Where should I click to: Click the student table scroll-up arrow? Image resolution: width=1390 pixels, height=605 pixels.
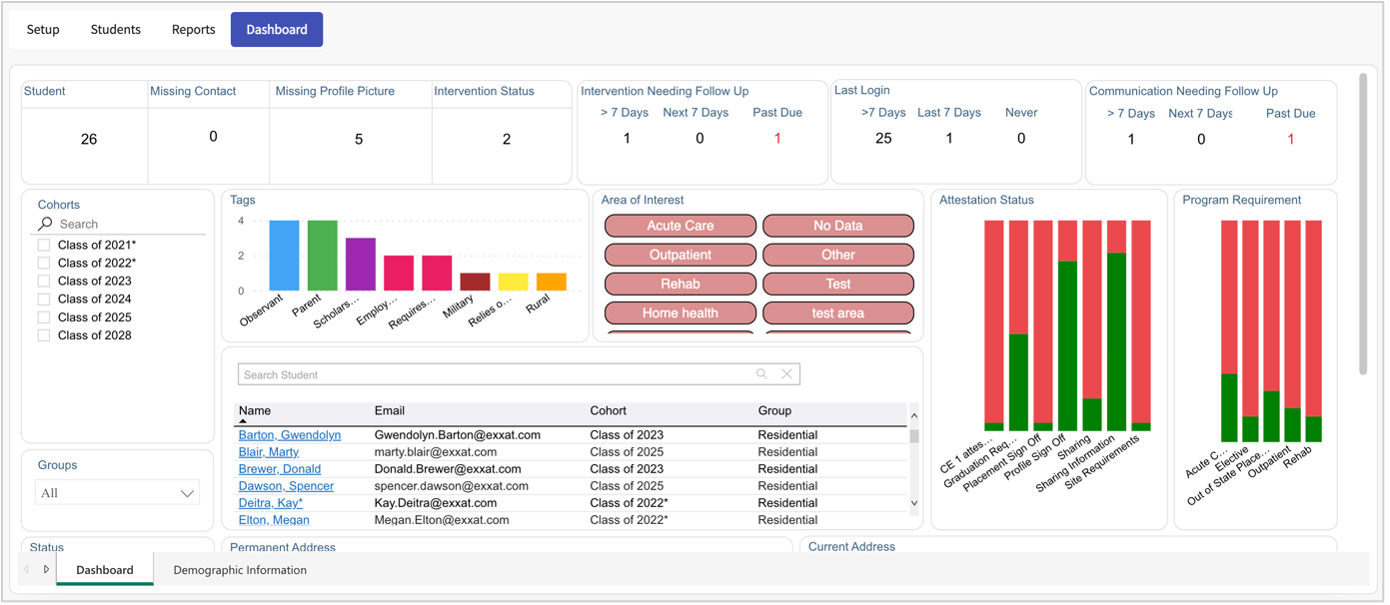coord(913,416)
